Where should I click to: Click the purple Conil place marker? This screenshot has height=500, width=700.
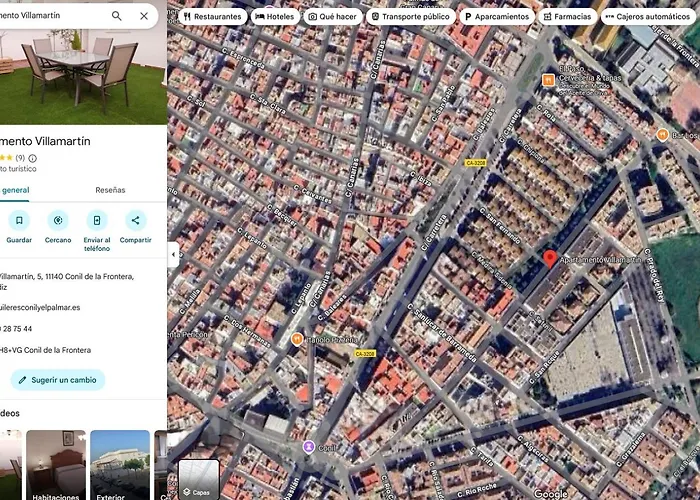(308, 447)
